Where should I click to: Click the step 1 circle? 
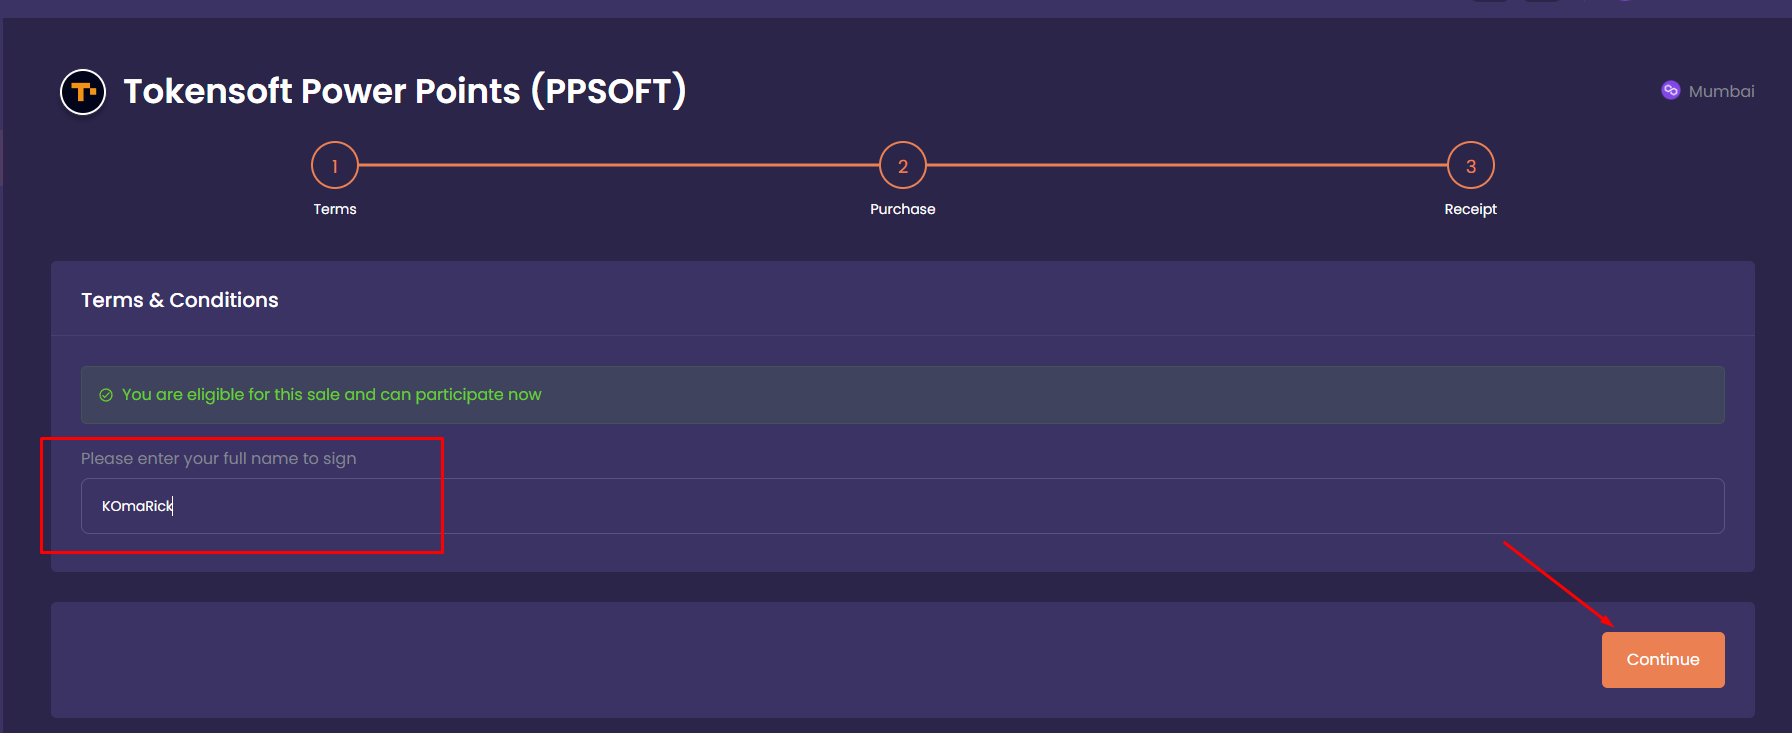(335, 166)
